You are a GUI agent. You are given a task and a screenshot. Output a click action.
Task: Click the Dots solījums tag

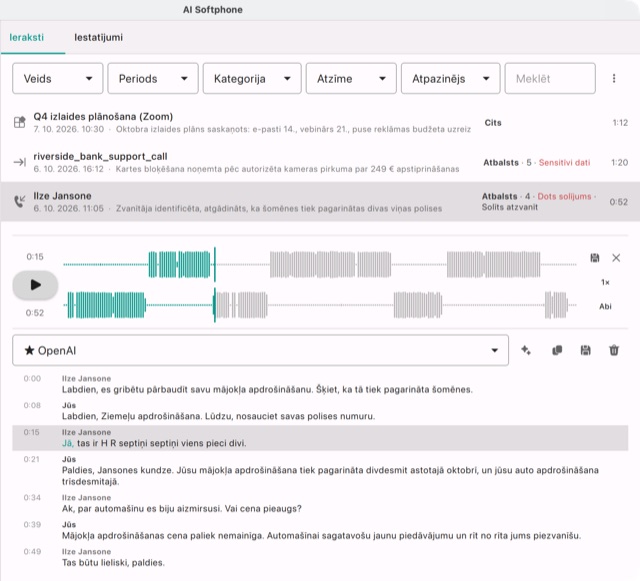(x=564, y=196)
